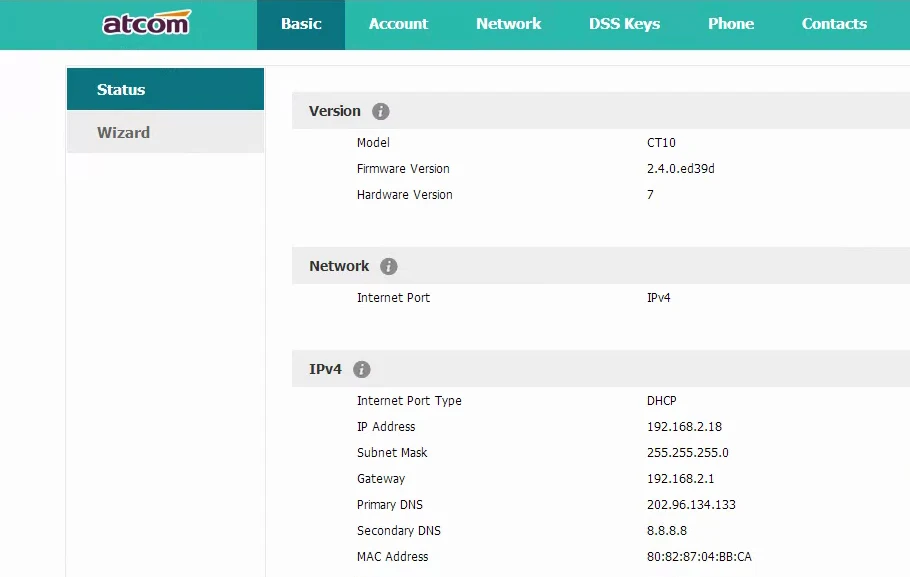Click the Primary DNS value 202.96.134.133
The width and height of the screenshot is (910, 577).
(691, 505)
